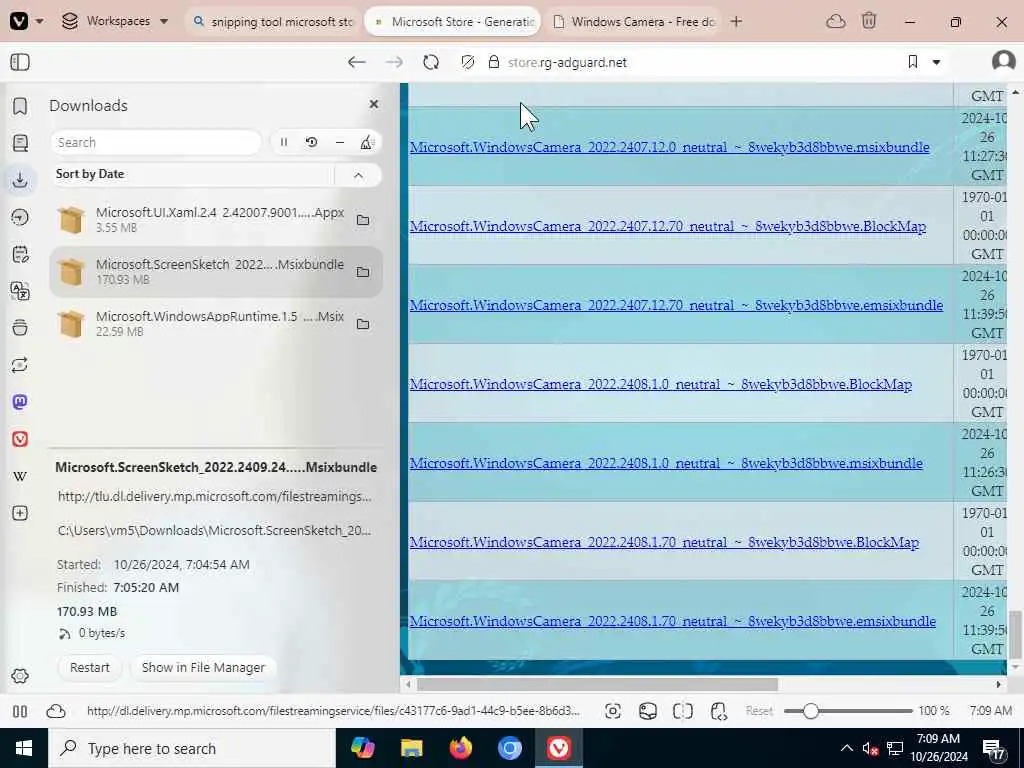
Task: Switch to the Microsoft Store - Generation tab
Action: point(453,22)
